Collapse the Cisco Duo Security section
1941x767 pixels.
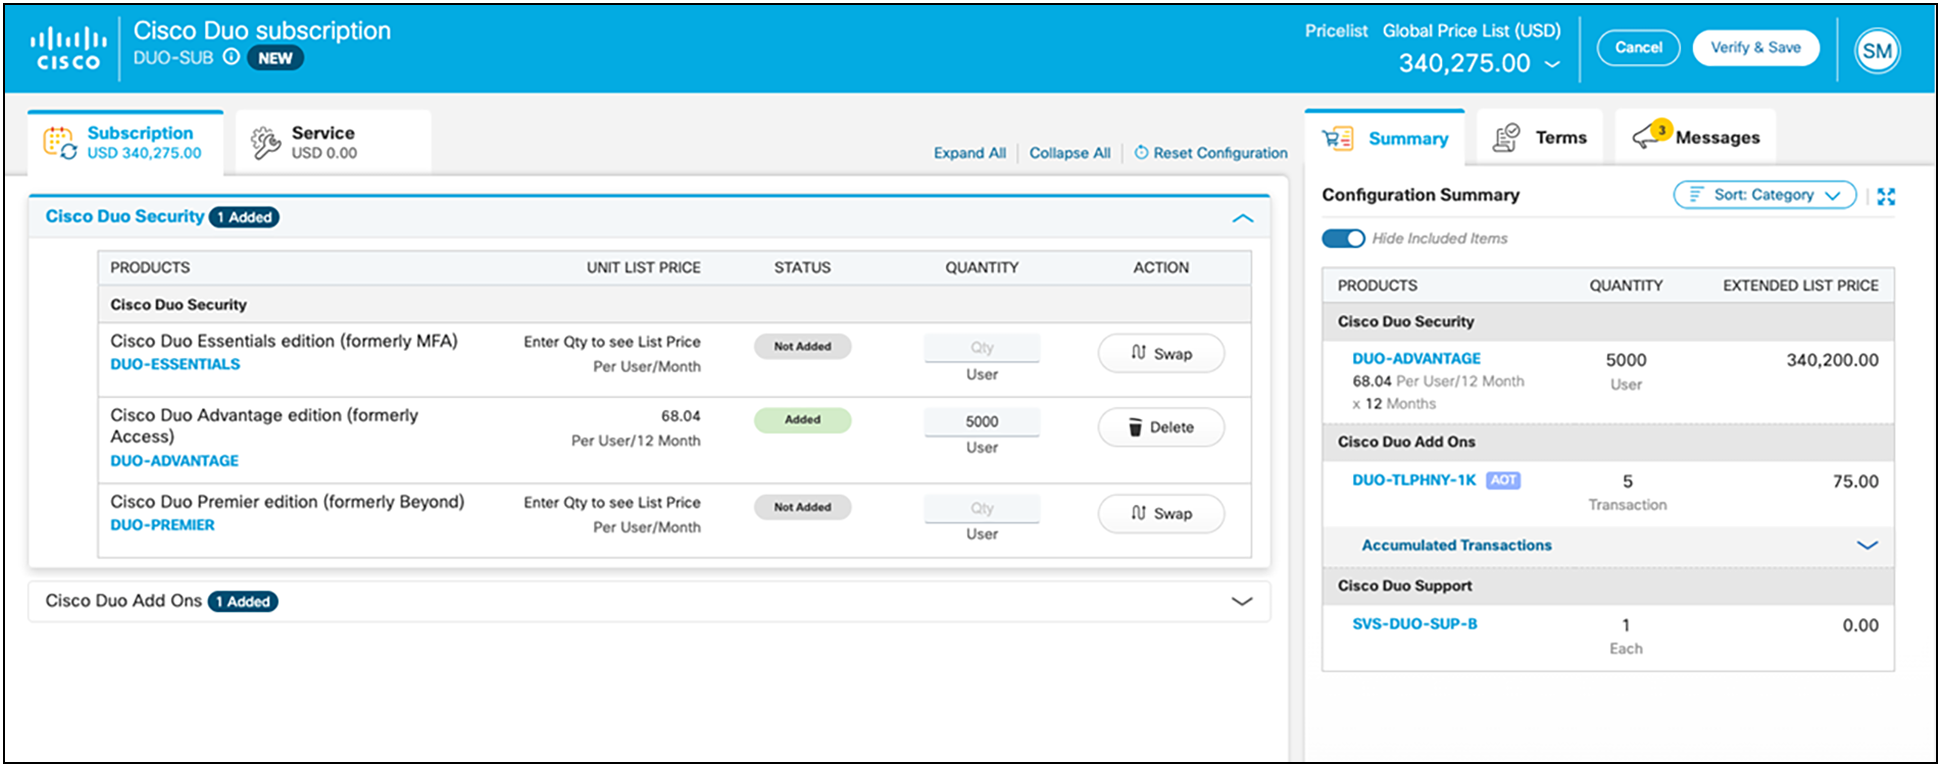coord(1242,218)
